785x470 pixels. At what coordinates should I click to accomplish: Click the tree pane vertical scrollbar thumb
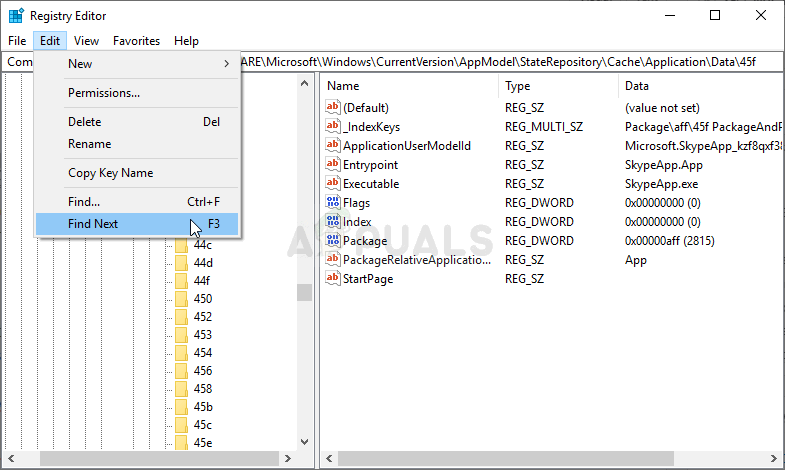click(x=304, y=292)
